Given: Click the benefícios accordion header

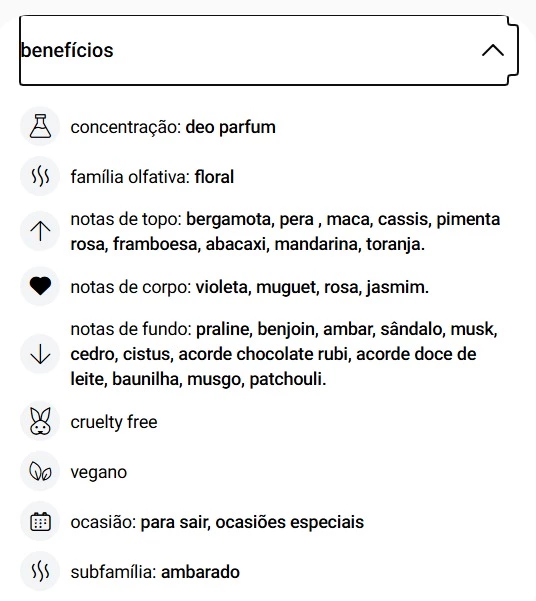Looking at the screenshot, I should click(269, 51).
